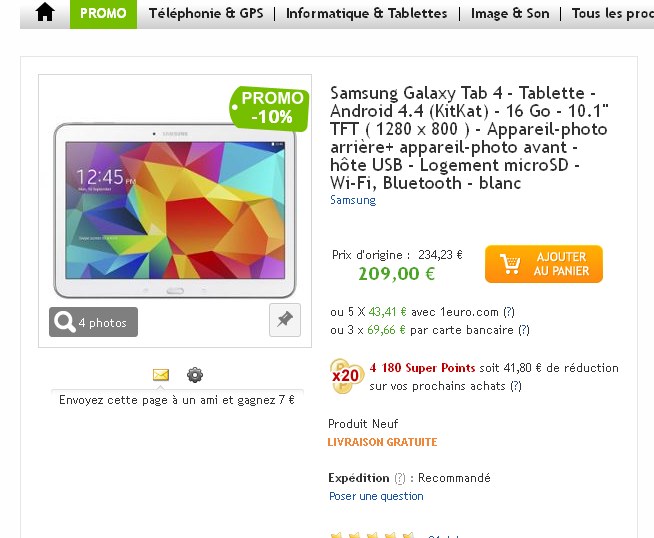Open the PROMO tab
Viewport: 654px width, 538px height.
tap(103, 14)
